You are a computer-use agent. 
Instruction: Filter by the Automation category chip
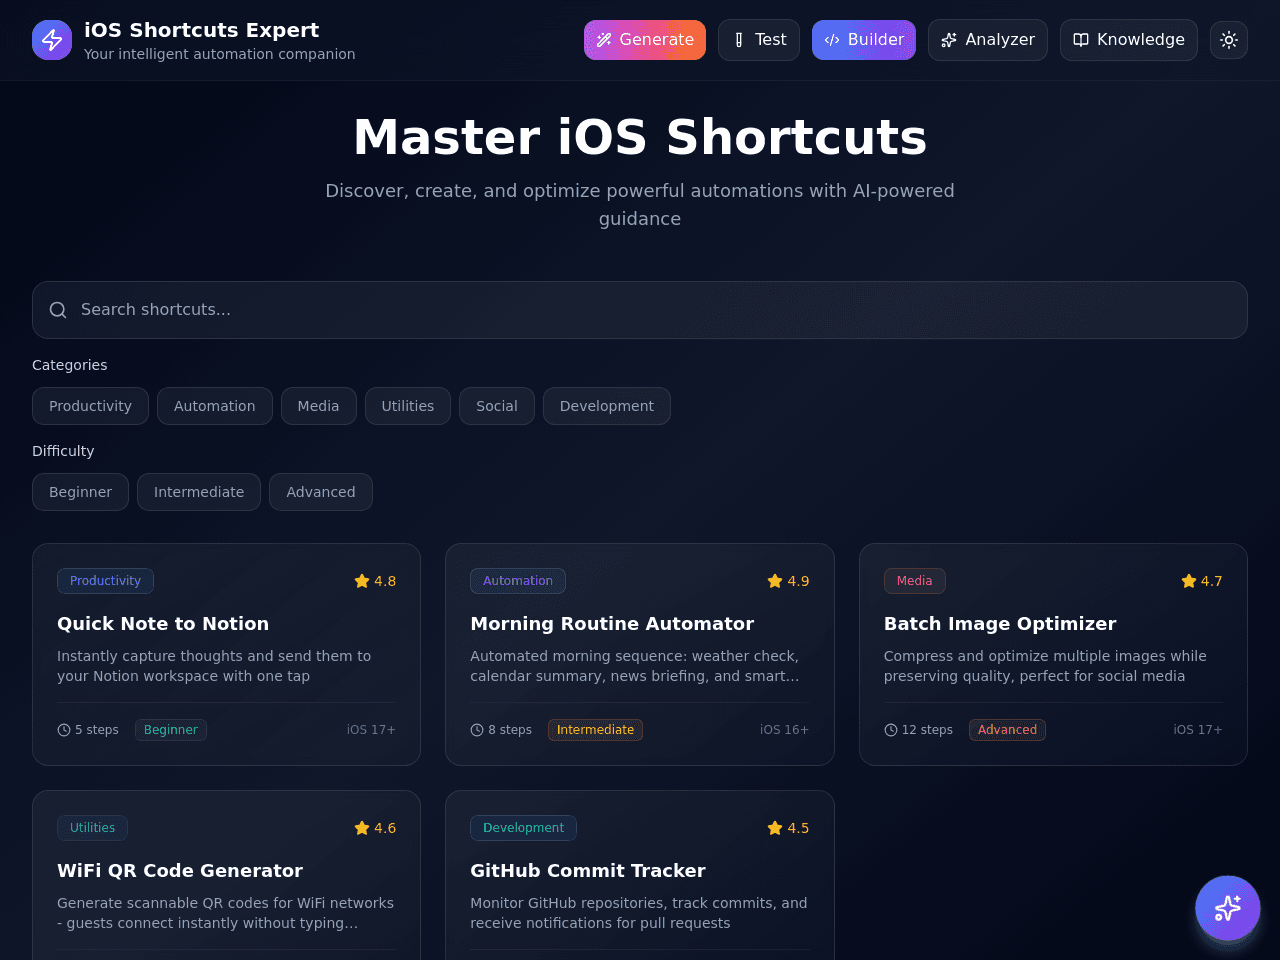215,406
